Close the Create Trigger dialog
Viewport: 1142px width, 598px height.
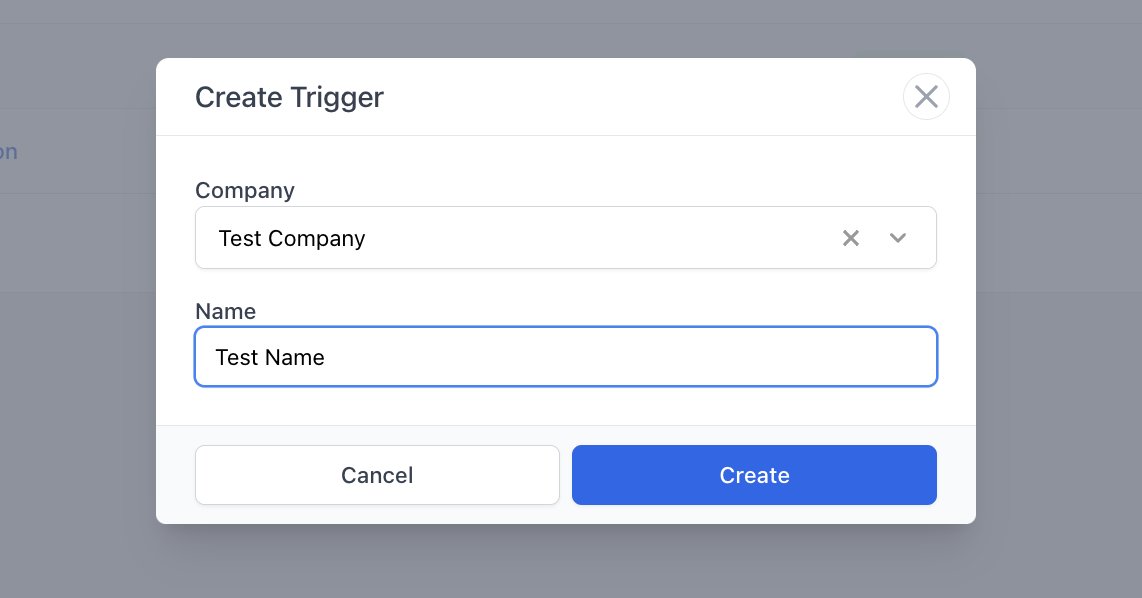click(x=926, y=97)
